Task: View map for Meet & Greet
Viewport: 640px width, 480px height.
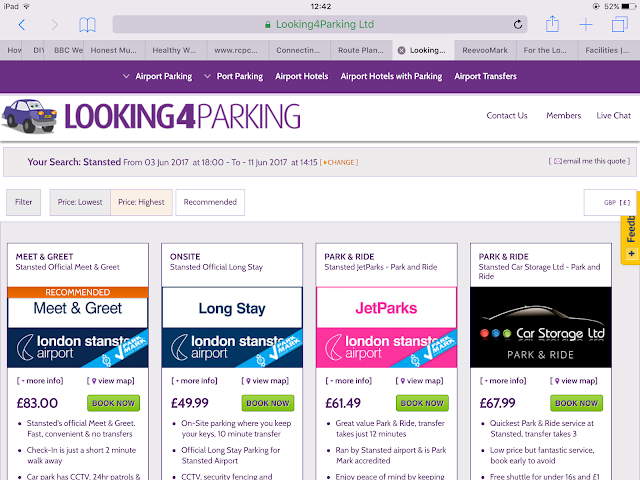Action: point(111,381)
